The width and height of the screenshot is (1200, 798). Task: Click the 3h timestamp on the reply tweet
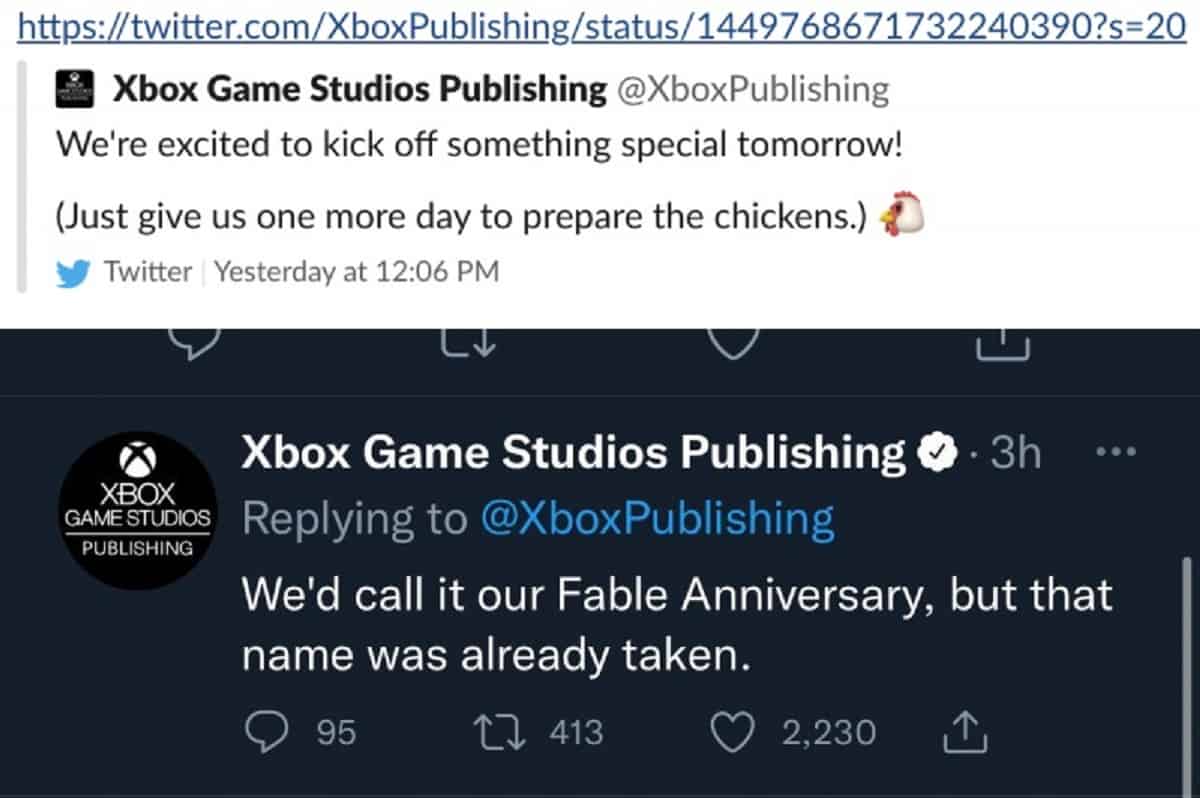[x=1014, y=451]
